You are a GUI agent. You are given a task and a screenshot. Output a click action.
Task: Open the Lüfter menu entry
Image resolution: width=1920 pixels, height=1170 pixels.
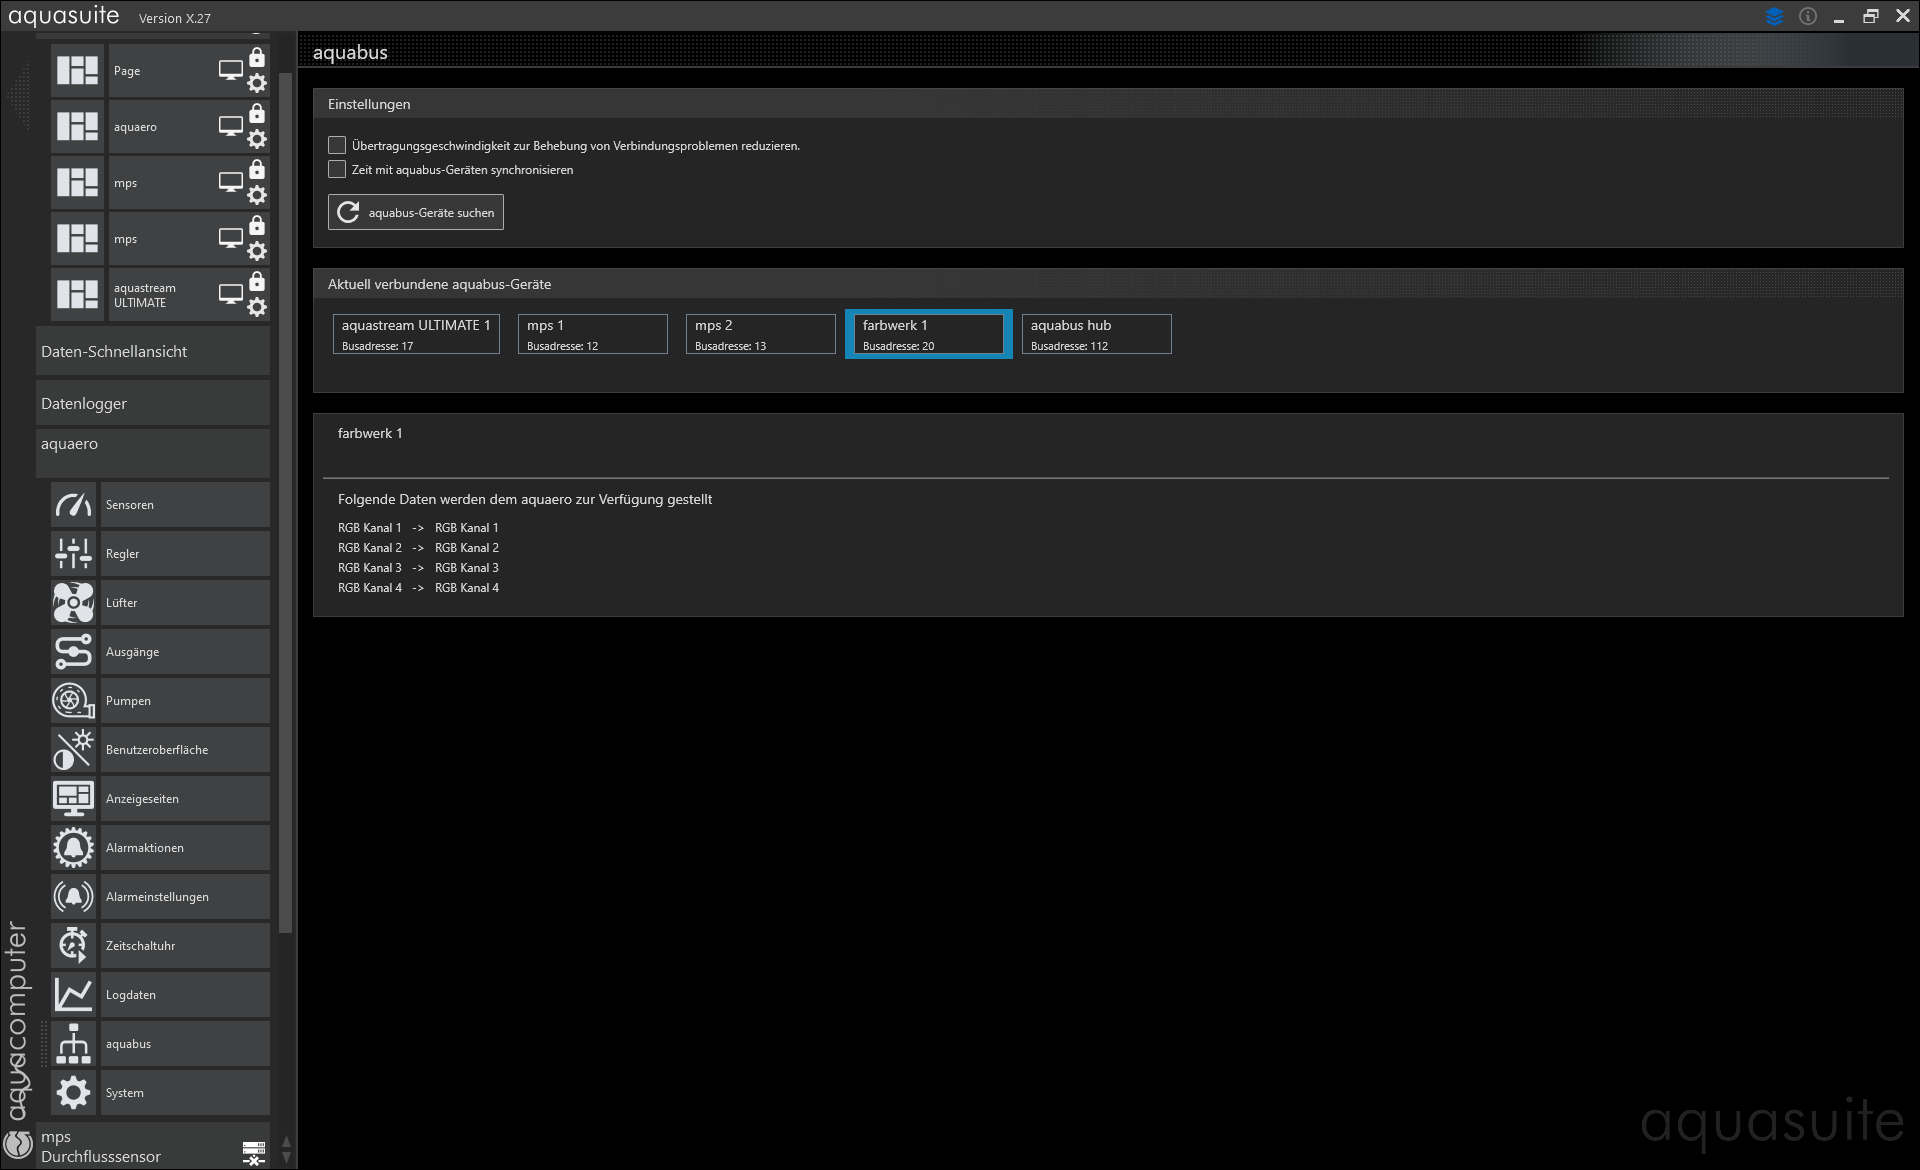185,603
